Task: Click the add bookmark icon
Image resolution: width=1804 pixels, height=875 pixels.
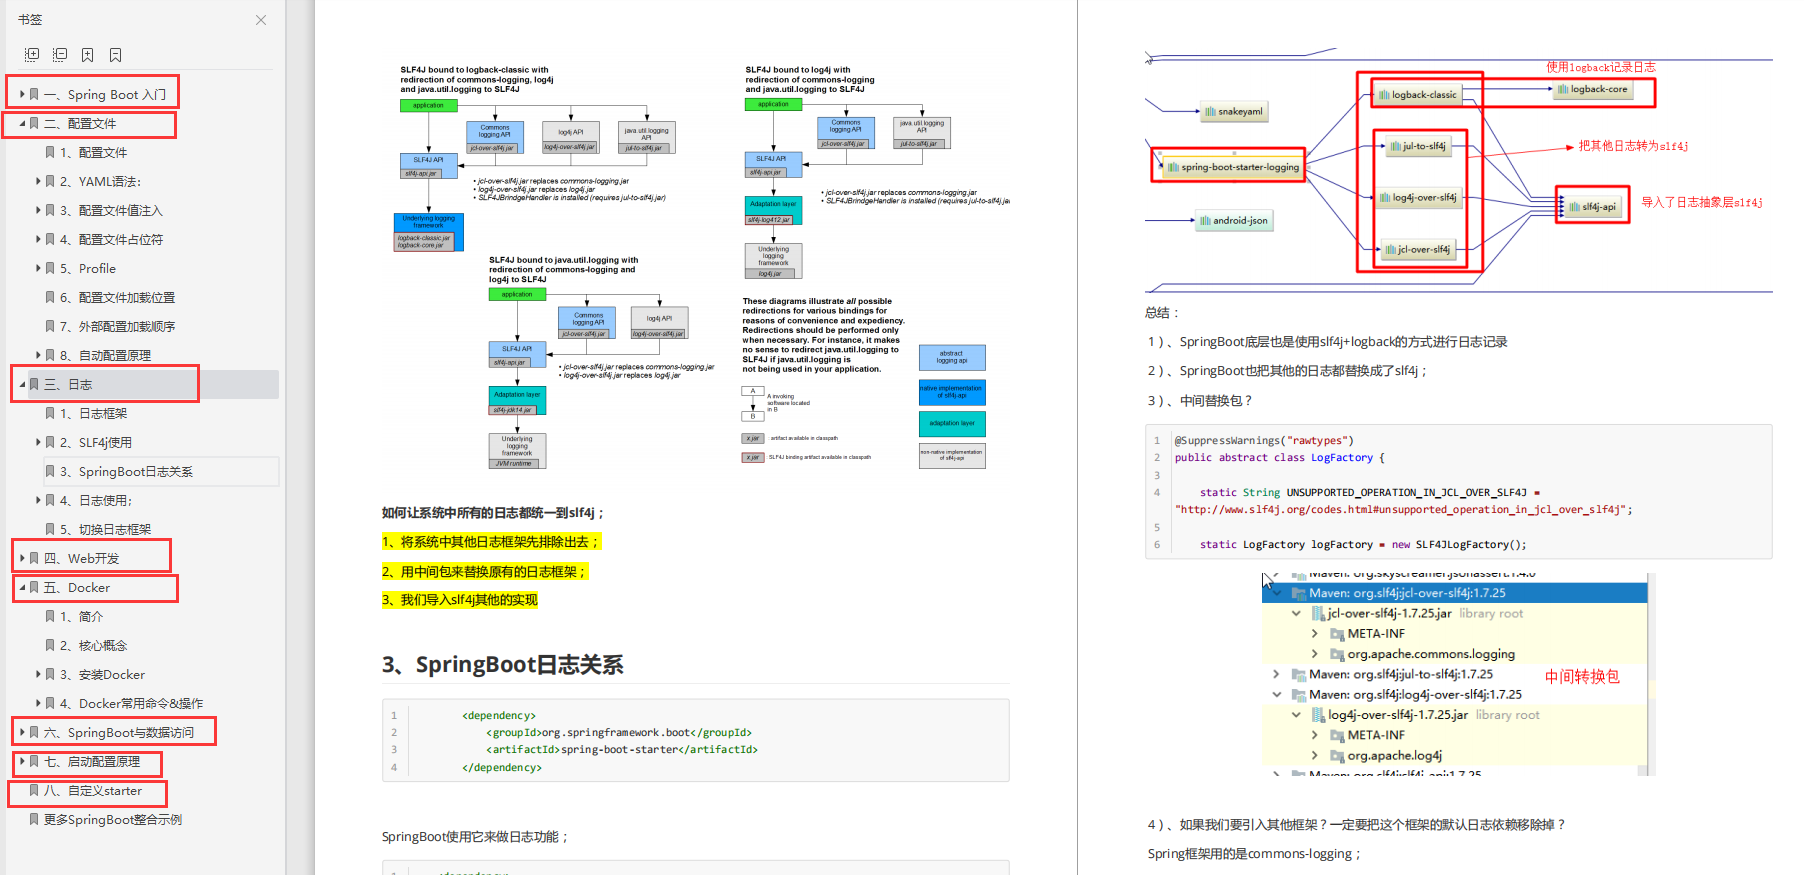Action: coord(88,55)
